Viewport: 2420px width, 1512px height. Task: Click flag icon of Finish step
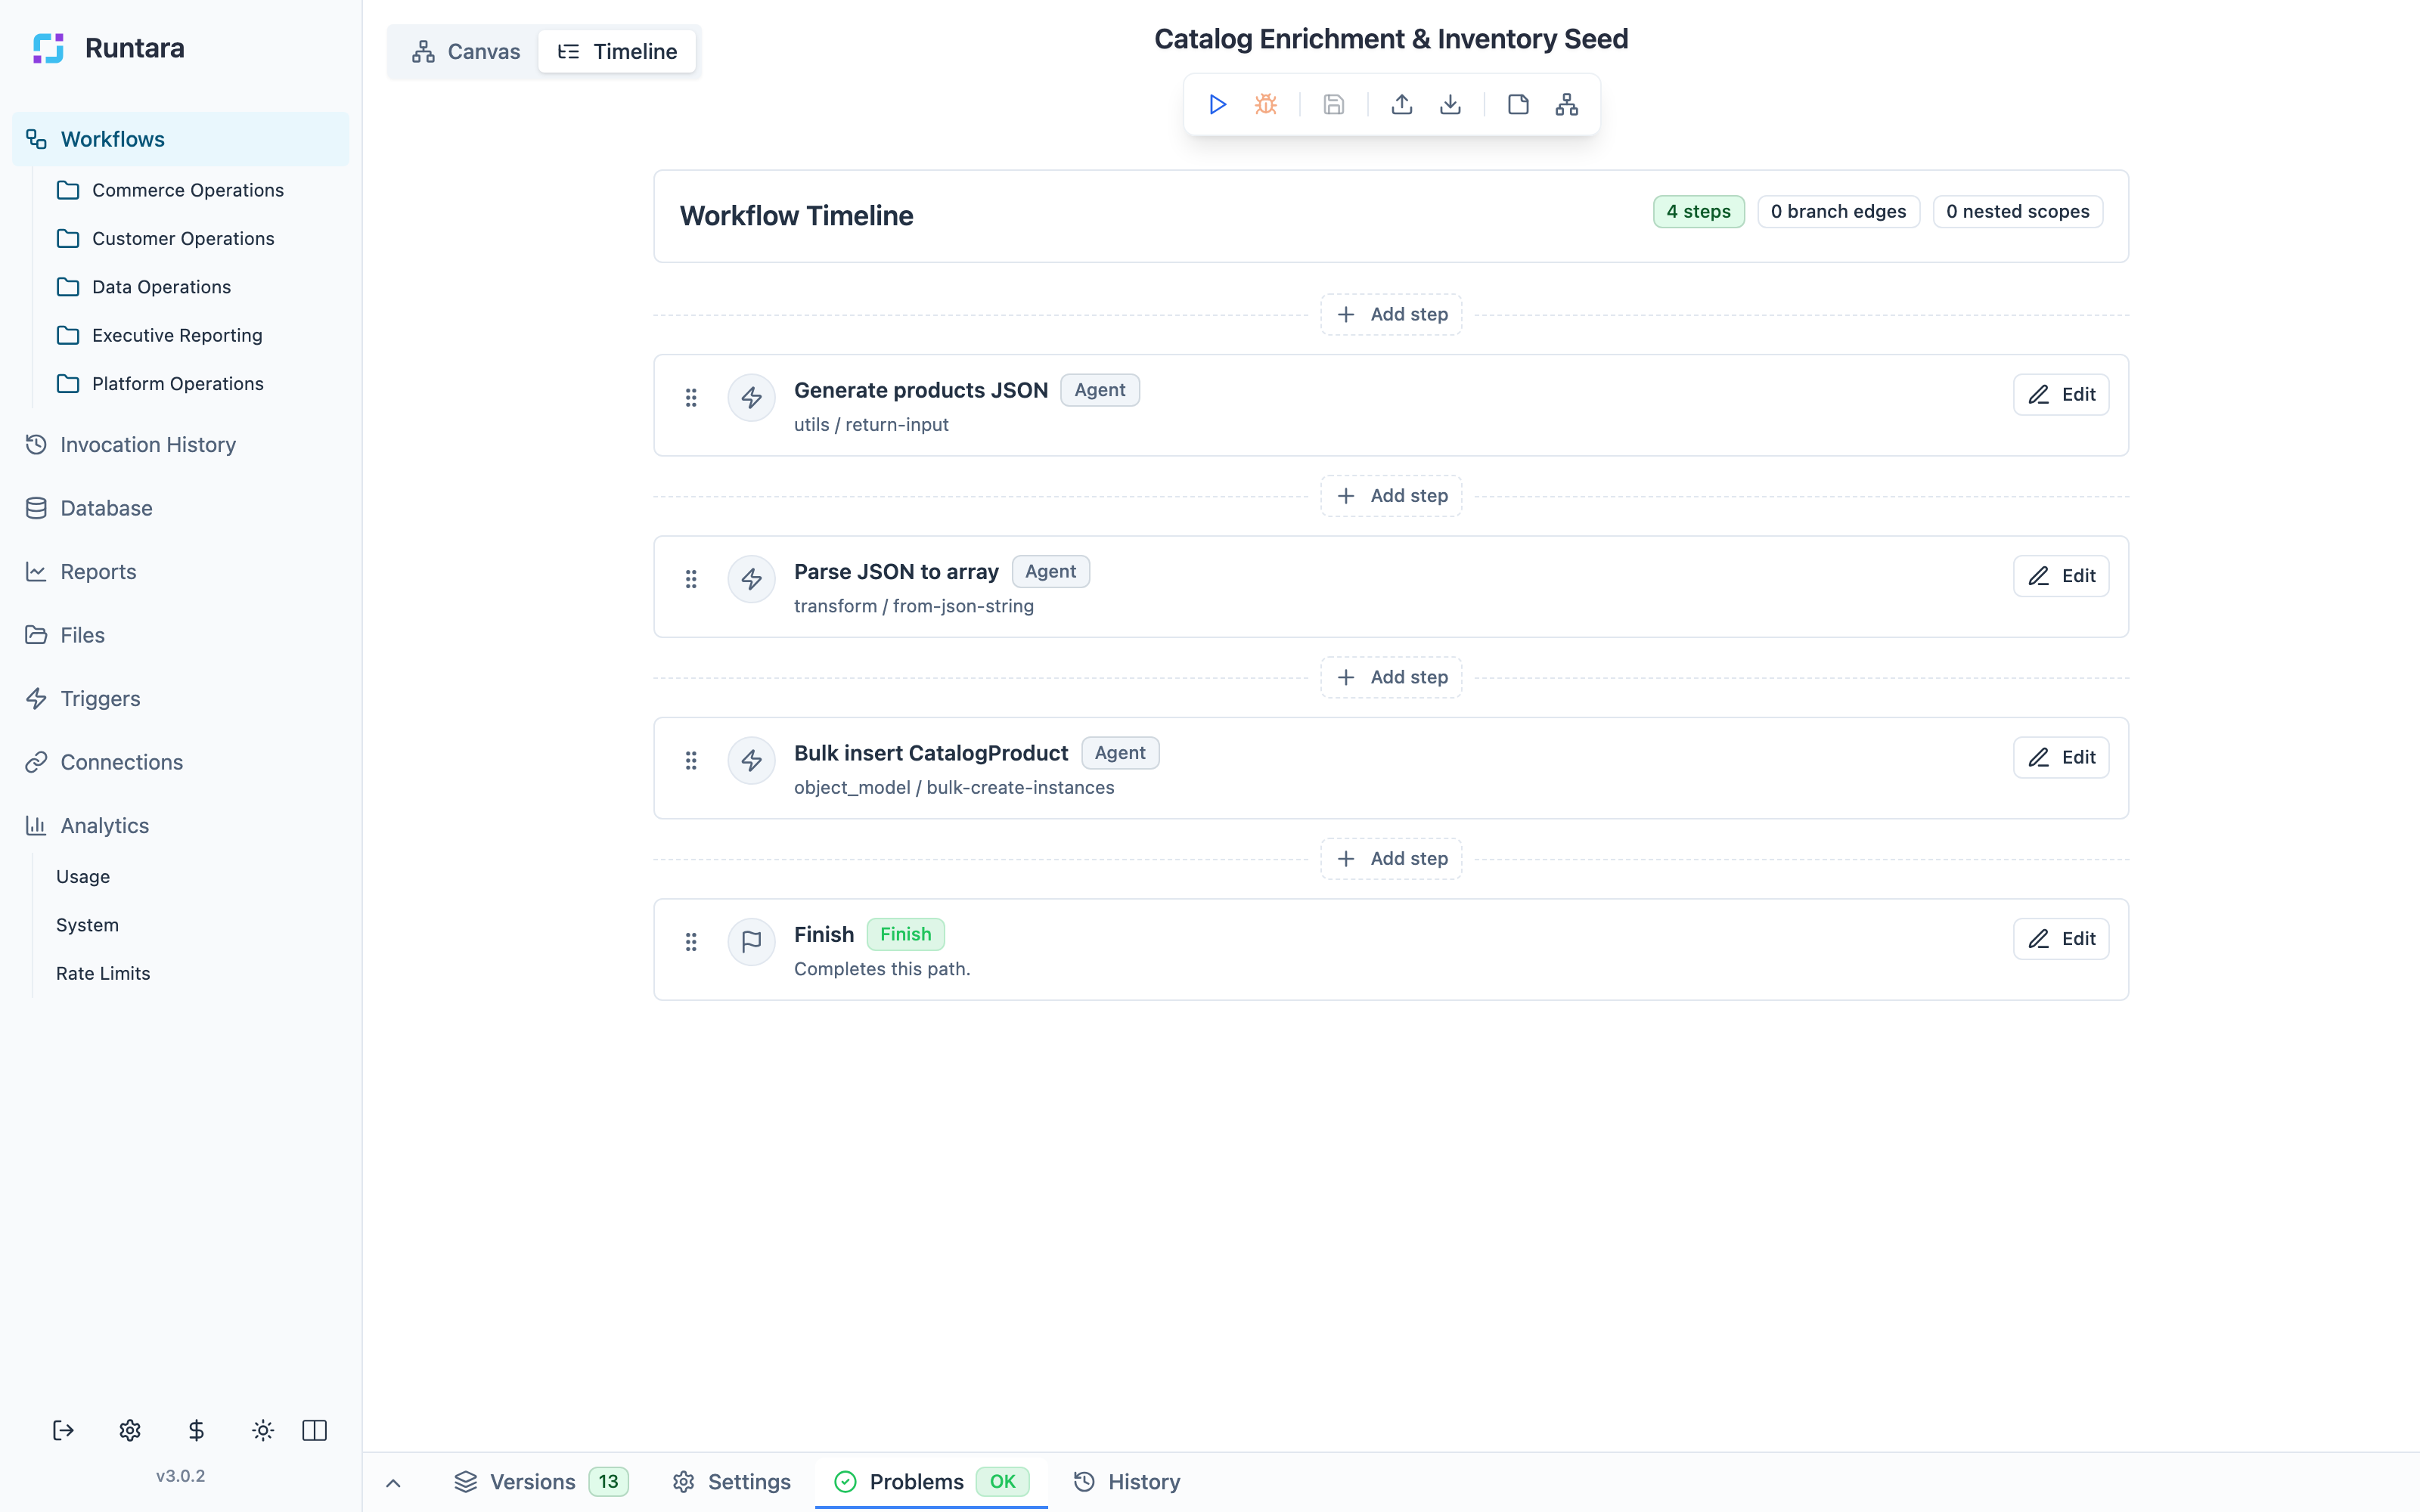[x=751, y=942]
